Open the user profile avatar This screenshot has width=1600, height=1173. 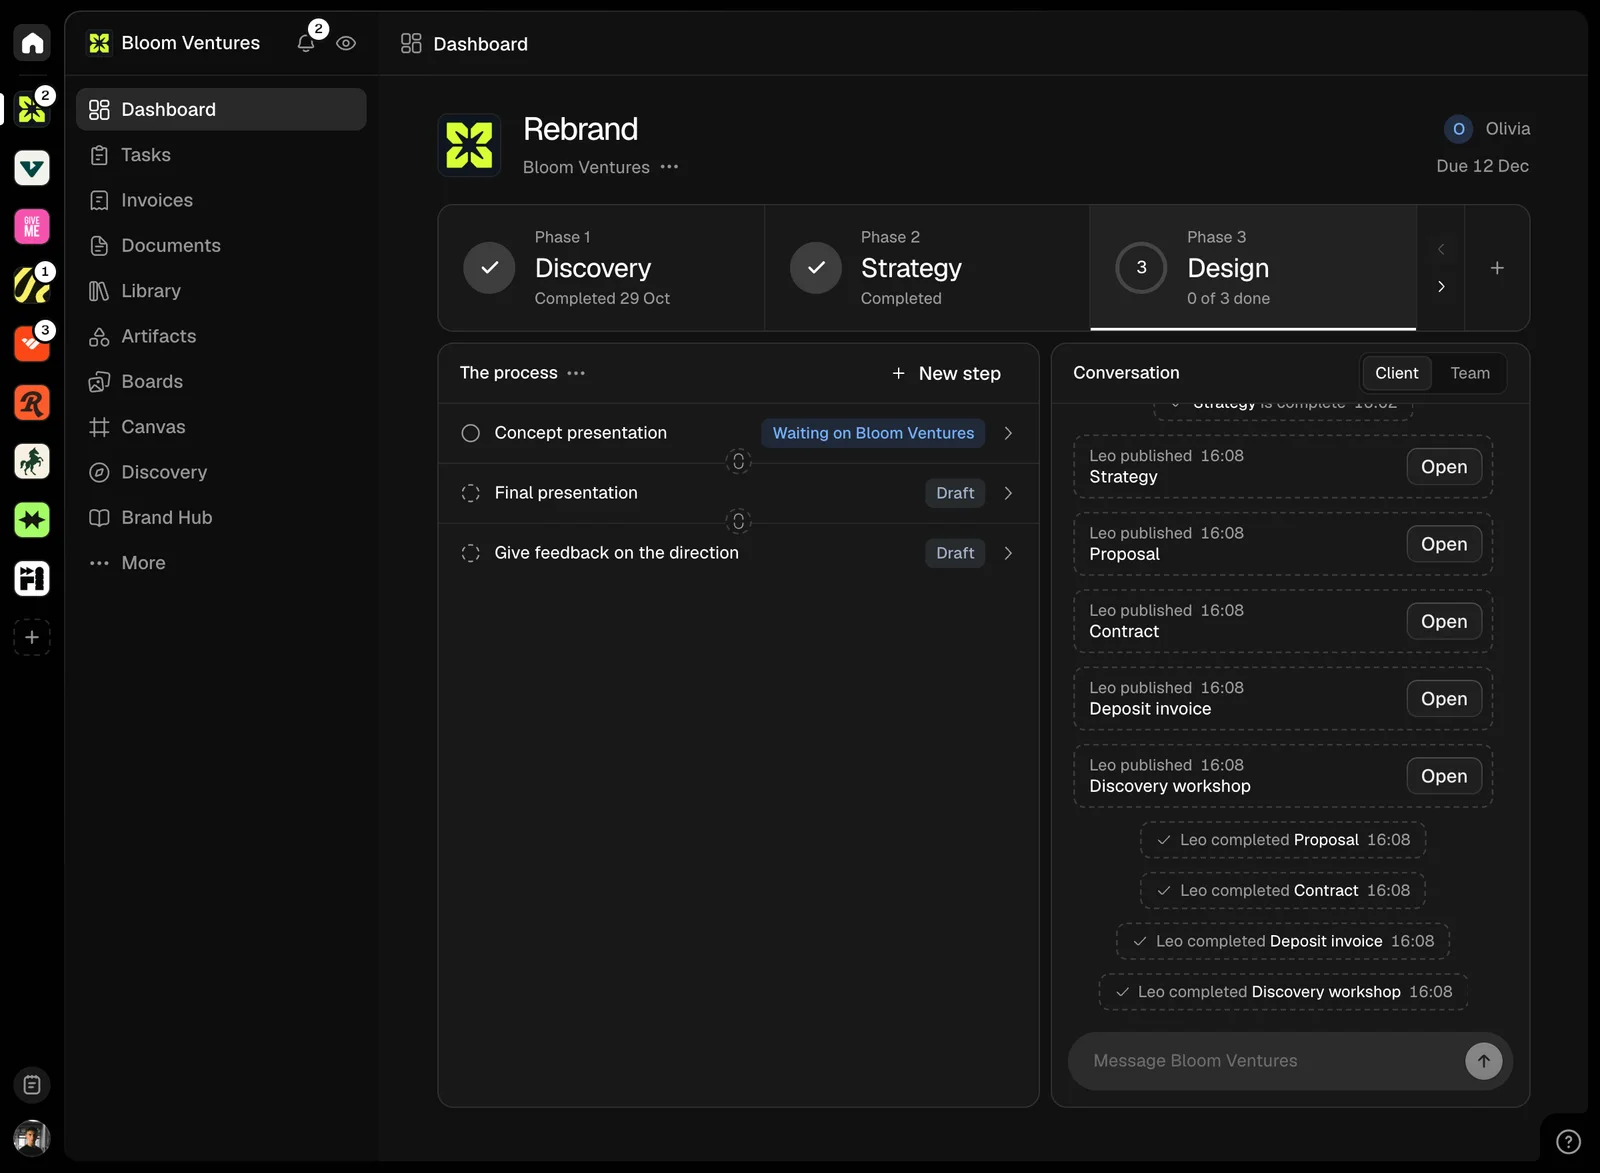pos(32,1137)
